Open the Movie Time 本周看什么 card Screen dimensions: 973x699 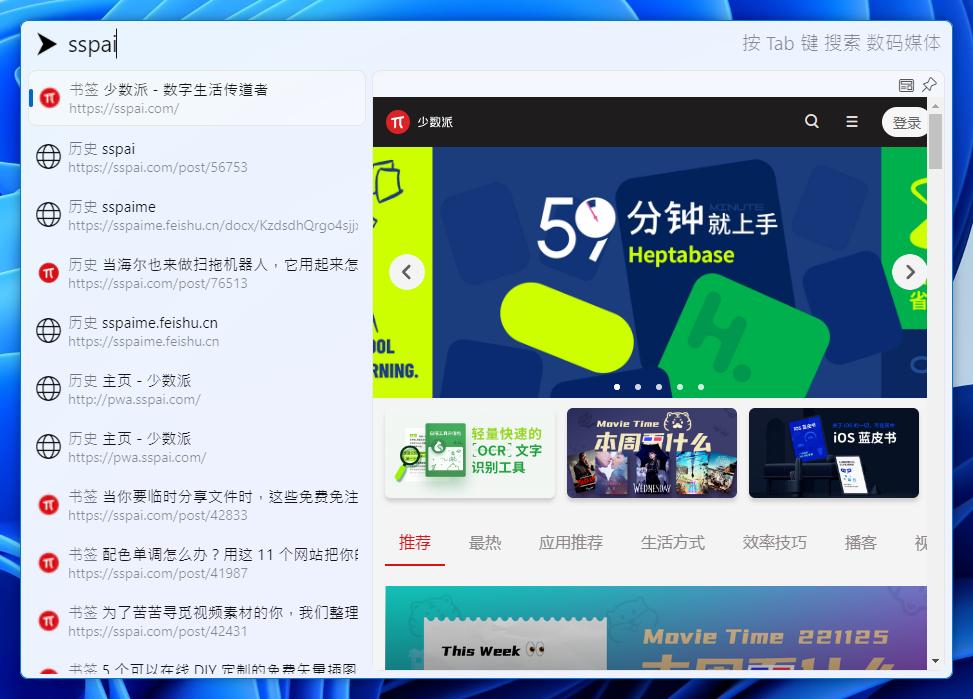pyautogui.click(x=652, y=453)
